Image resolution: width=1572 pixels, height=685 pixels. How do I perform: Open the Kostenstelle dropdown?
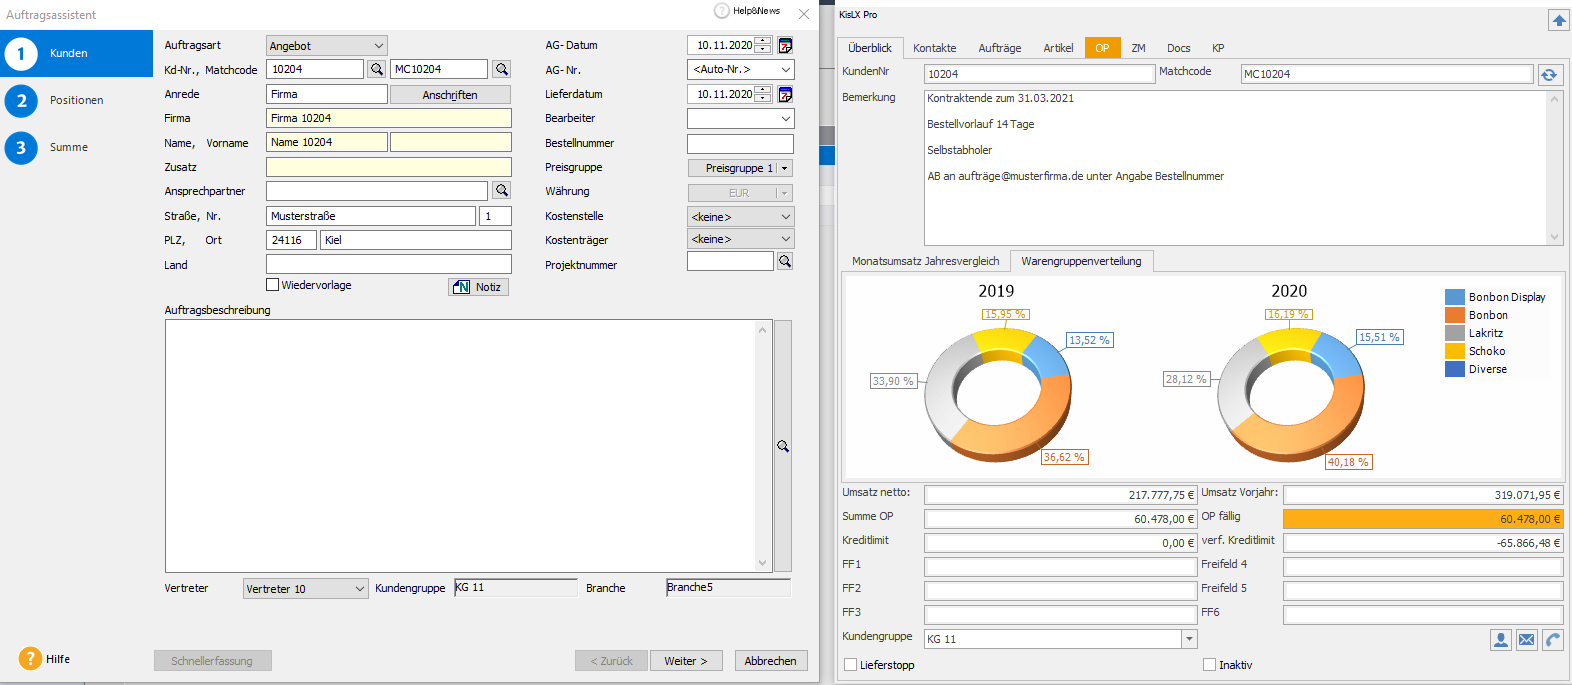click(785, 217)
